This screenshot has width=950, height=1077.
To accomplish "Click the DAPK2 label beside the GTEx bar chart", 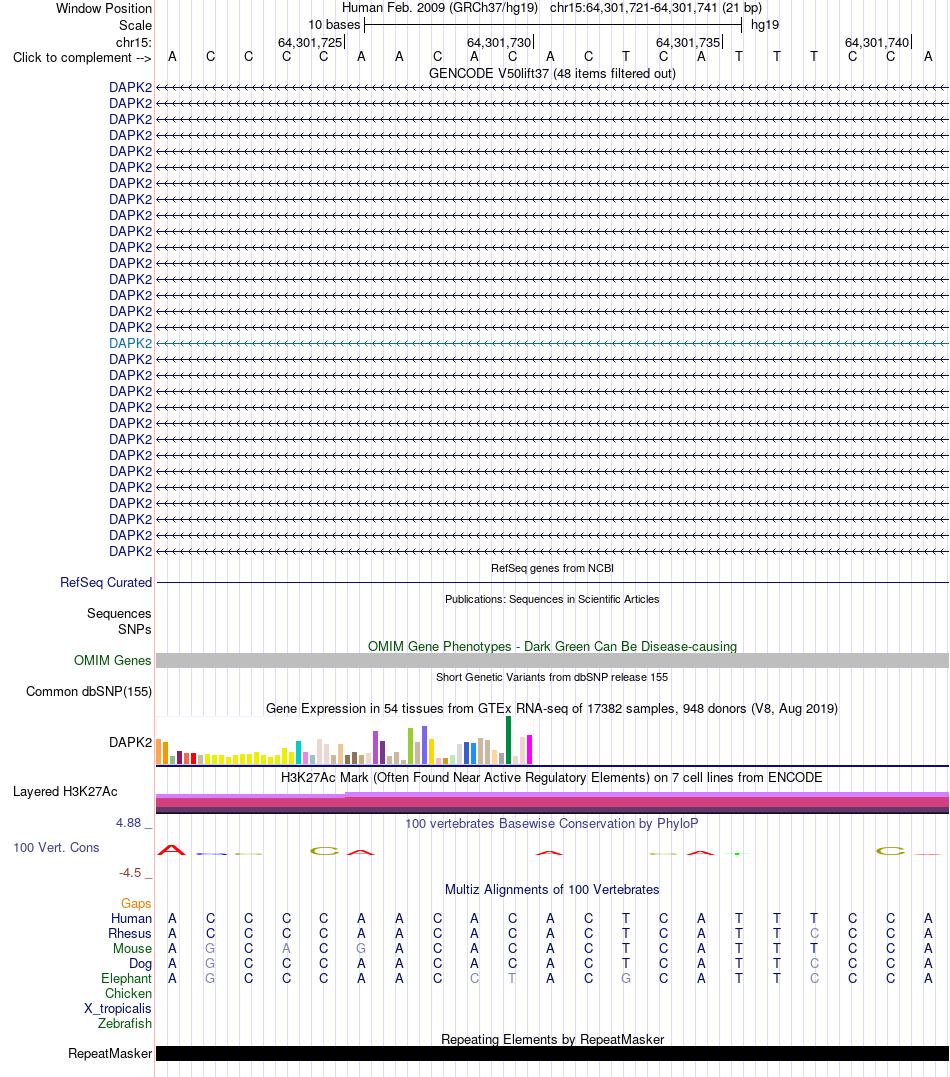I will tap(131, 742).
